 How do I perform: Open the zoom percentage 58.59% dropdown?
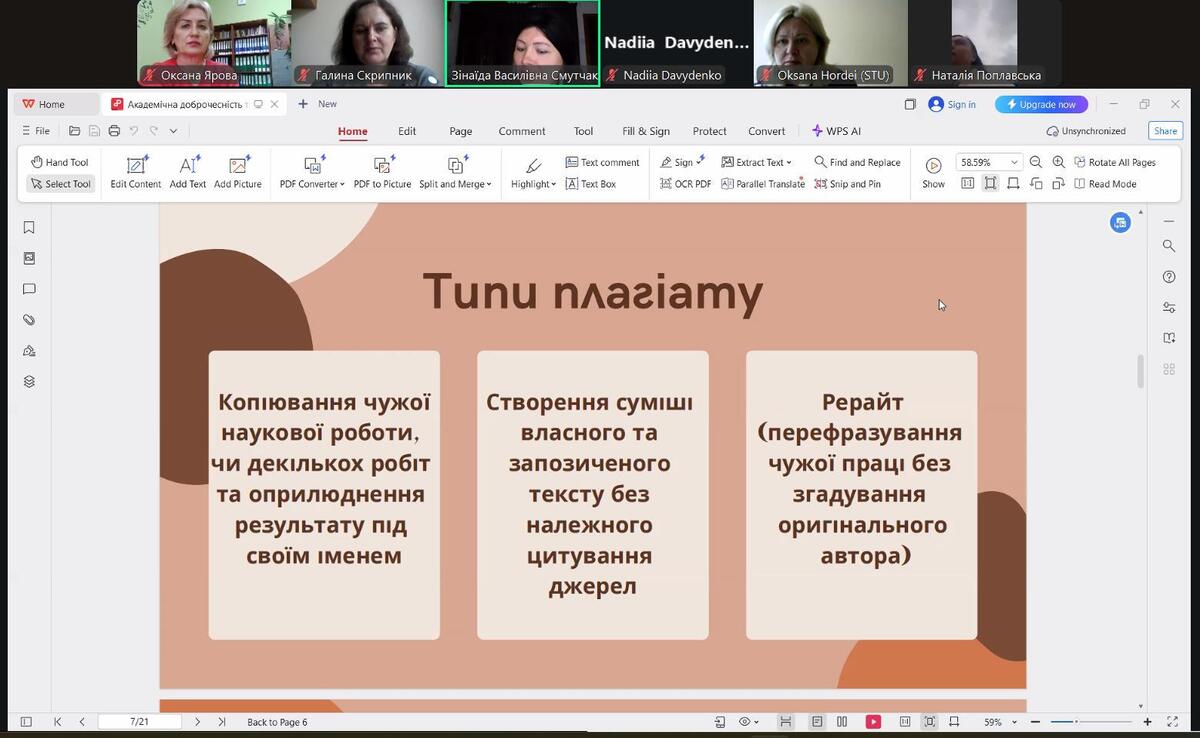click(1014, 162)
